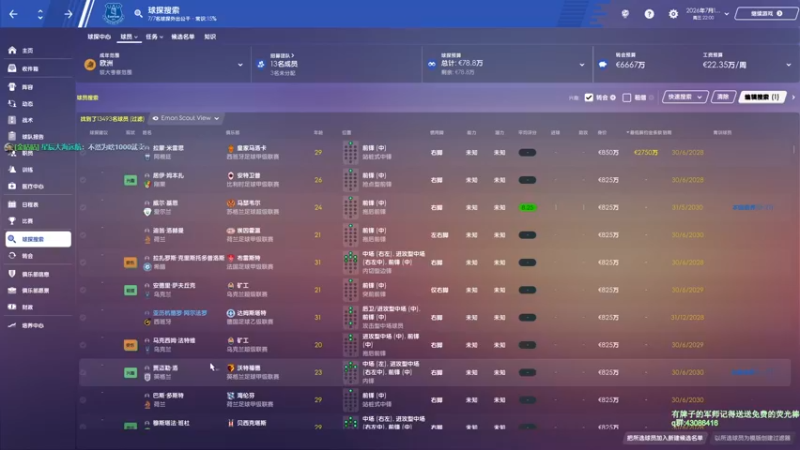Select row checkbox for 贾迈勒·恩 (沃特福德)
This screenshot has width=800, height=450.
click(x=83, y=373)
